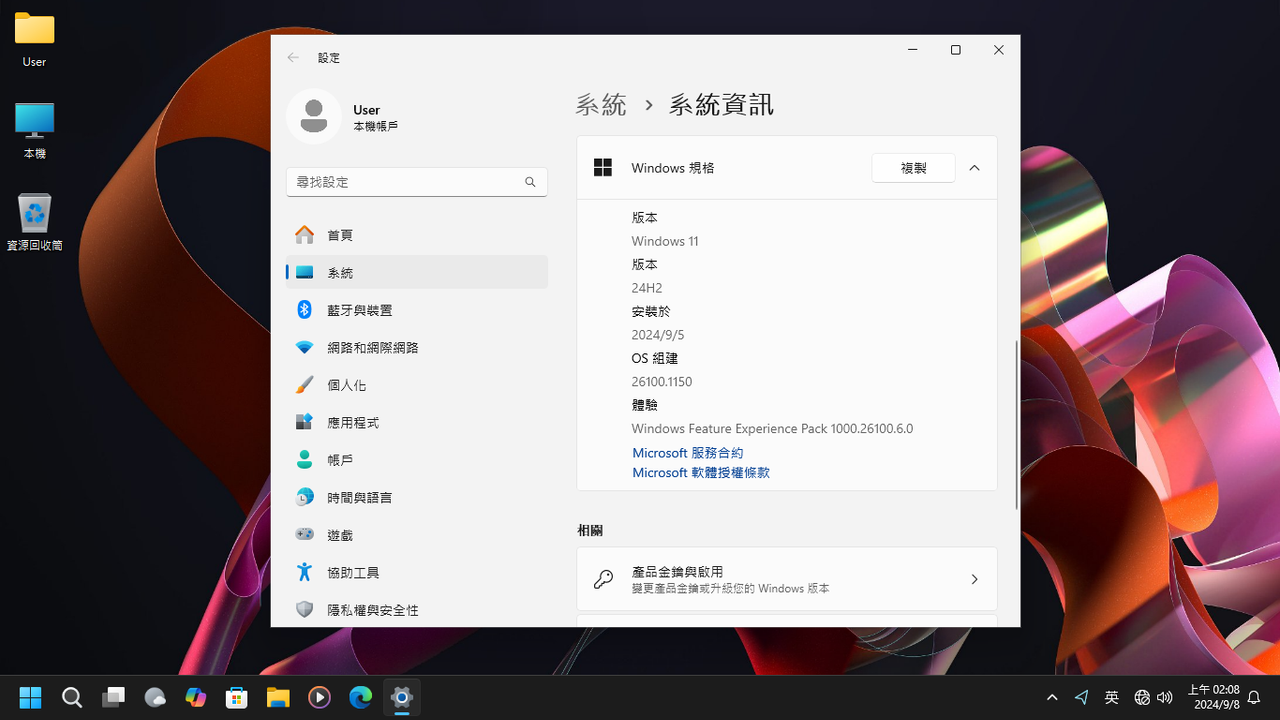The image size is (1280, 720).
Task: Open 個人化 paintbrush icon
Action: [x=305, y=385]
